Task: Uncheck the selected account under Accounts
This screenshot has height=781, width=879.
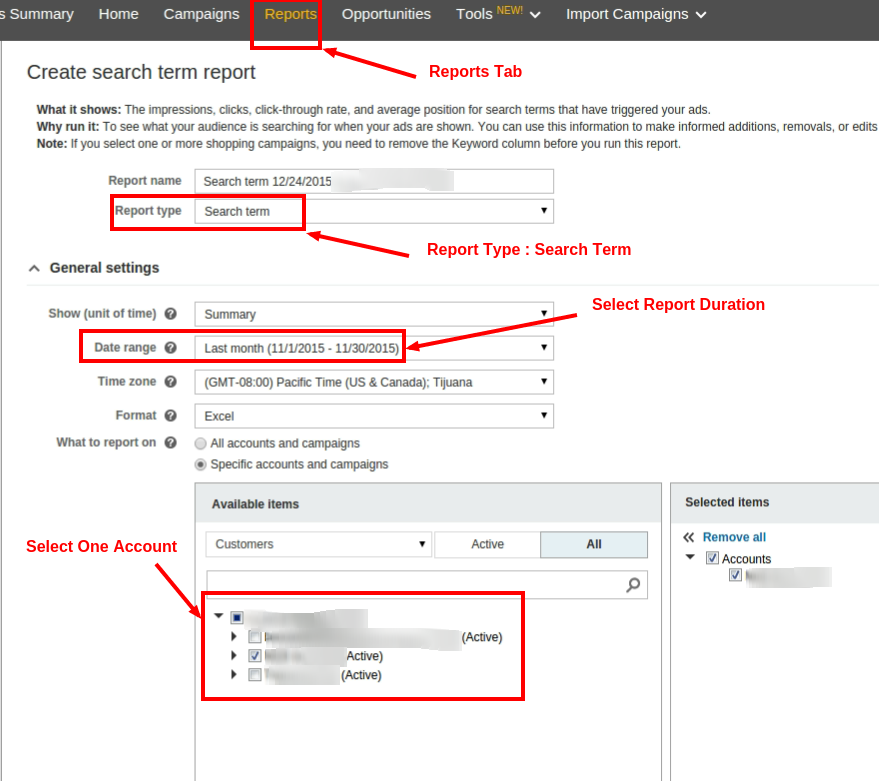Action: 735,575
